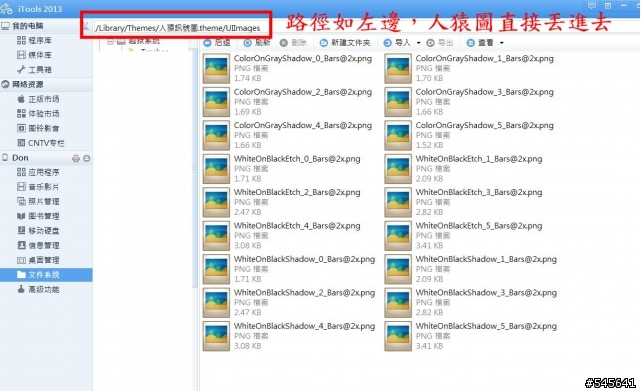Select file ColorOnGrayShadow_3_Bars@2x.png
This screenshot has width=641, height=391.
click(469, 101)
